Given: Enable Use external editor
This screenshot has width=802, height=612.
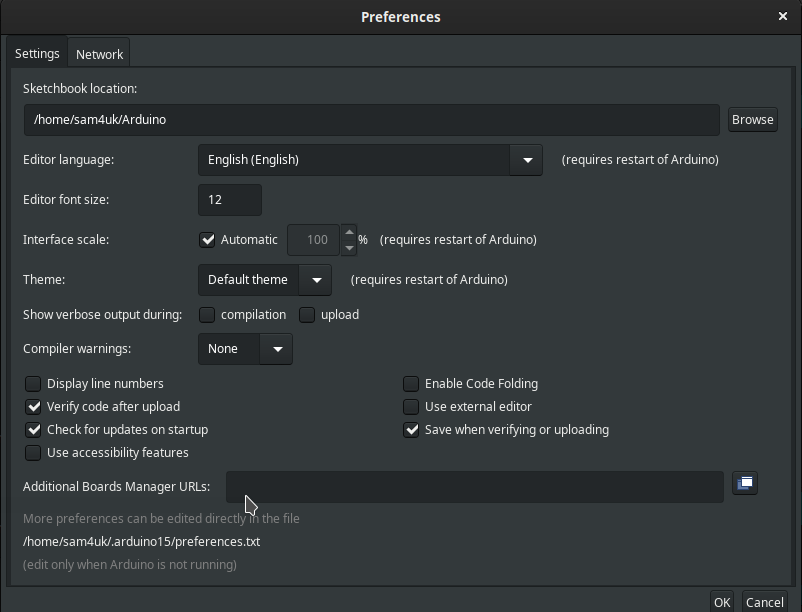Looking at the screenshot, I should coord(411,406).
